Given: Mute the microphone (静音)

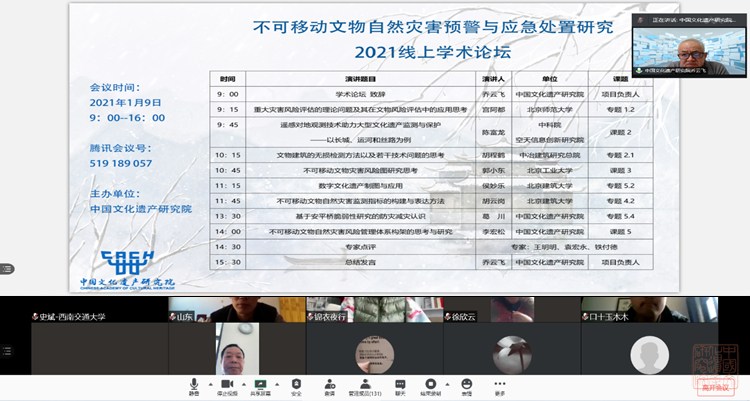Looking at the screenshot, I should point(193,385).
